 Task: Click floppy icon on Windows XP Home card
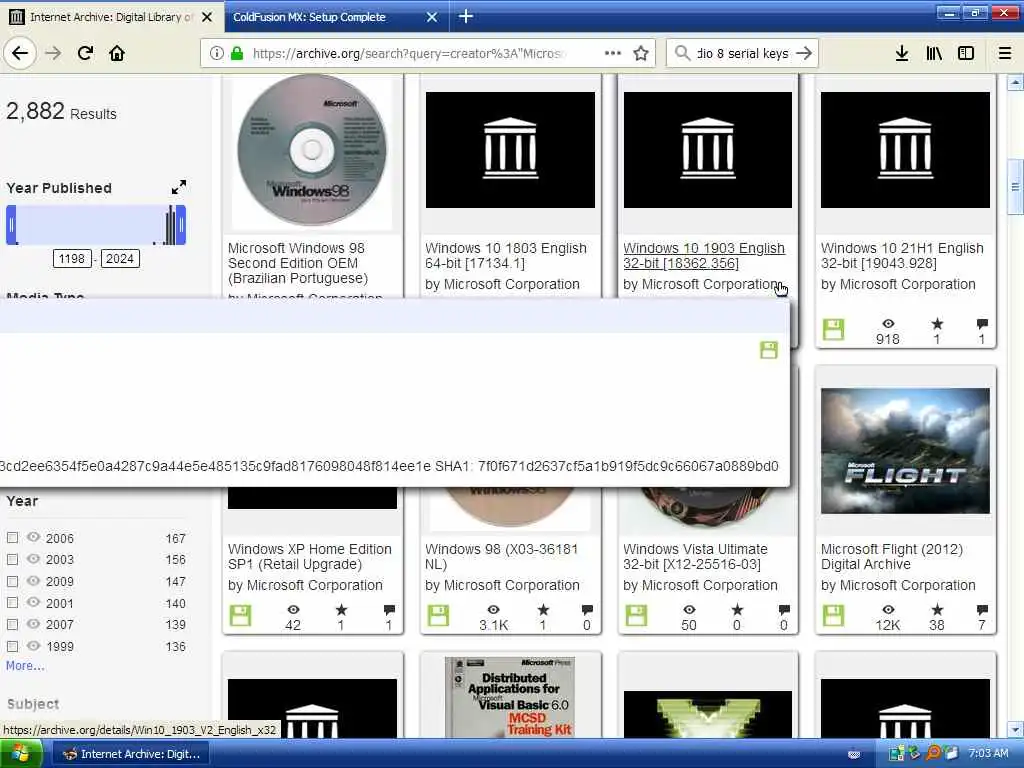click(x=240, y=615)
